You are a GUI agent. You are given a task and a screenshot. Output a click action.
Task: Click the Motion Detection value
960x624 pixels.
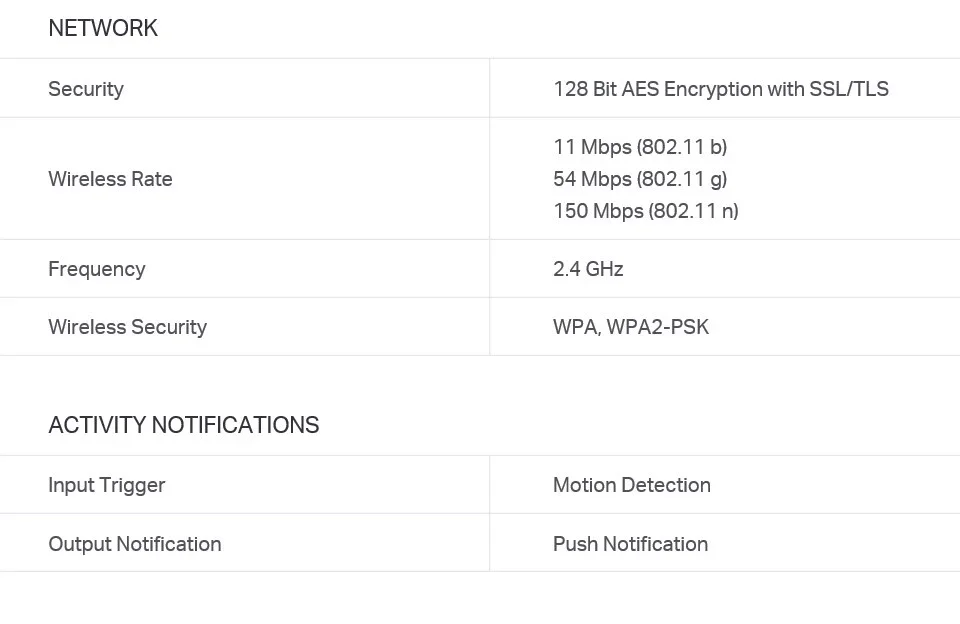(x=632, y=485)
